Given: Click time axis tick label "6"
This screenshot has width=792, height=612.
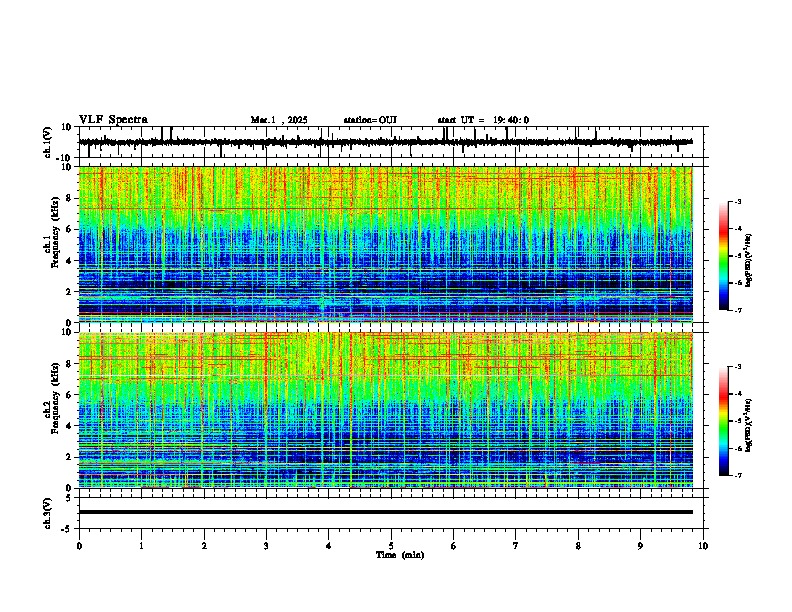Looking at the screenshot, I should point(454,546).
